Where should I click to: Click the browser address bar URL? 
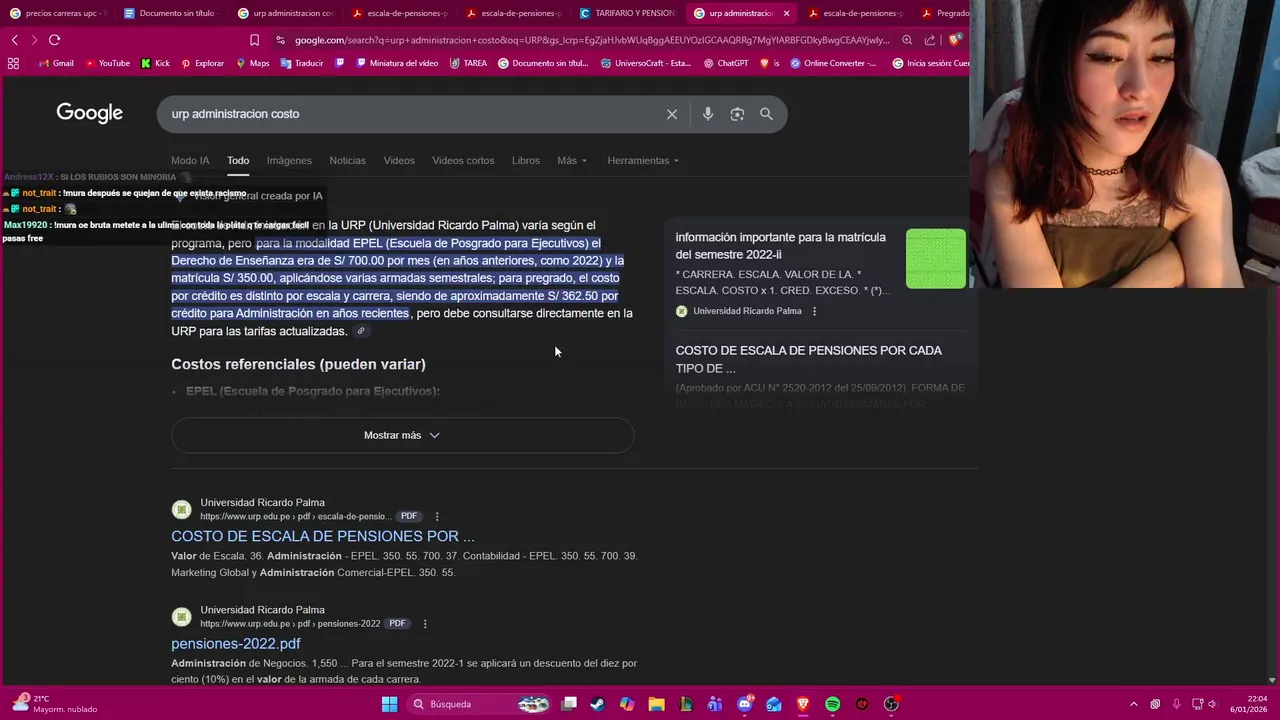pos(590,40)
